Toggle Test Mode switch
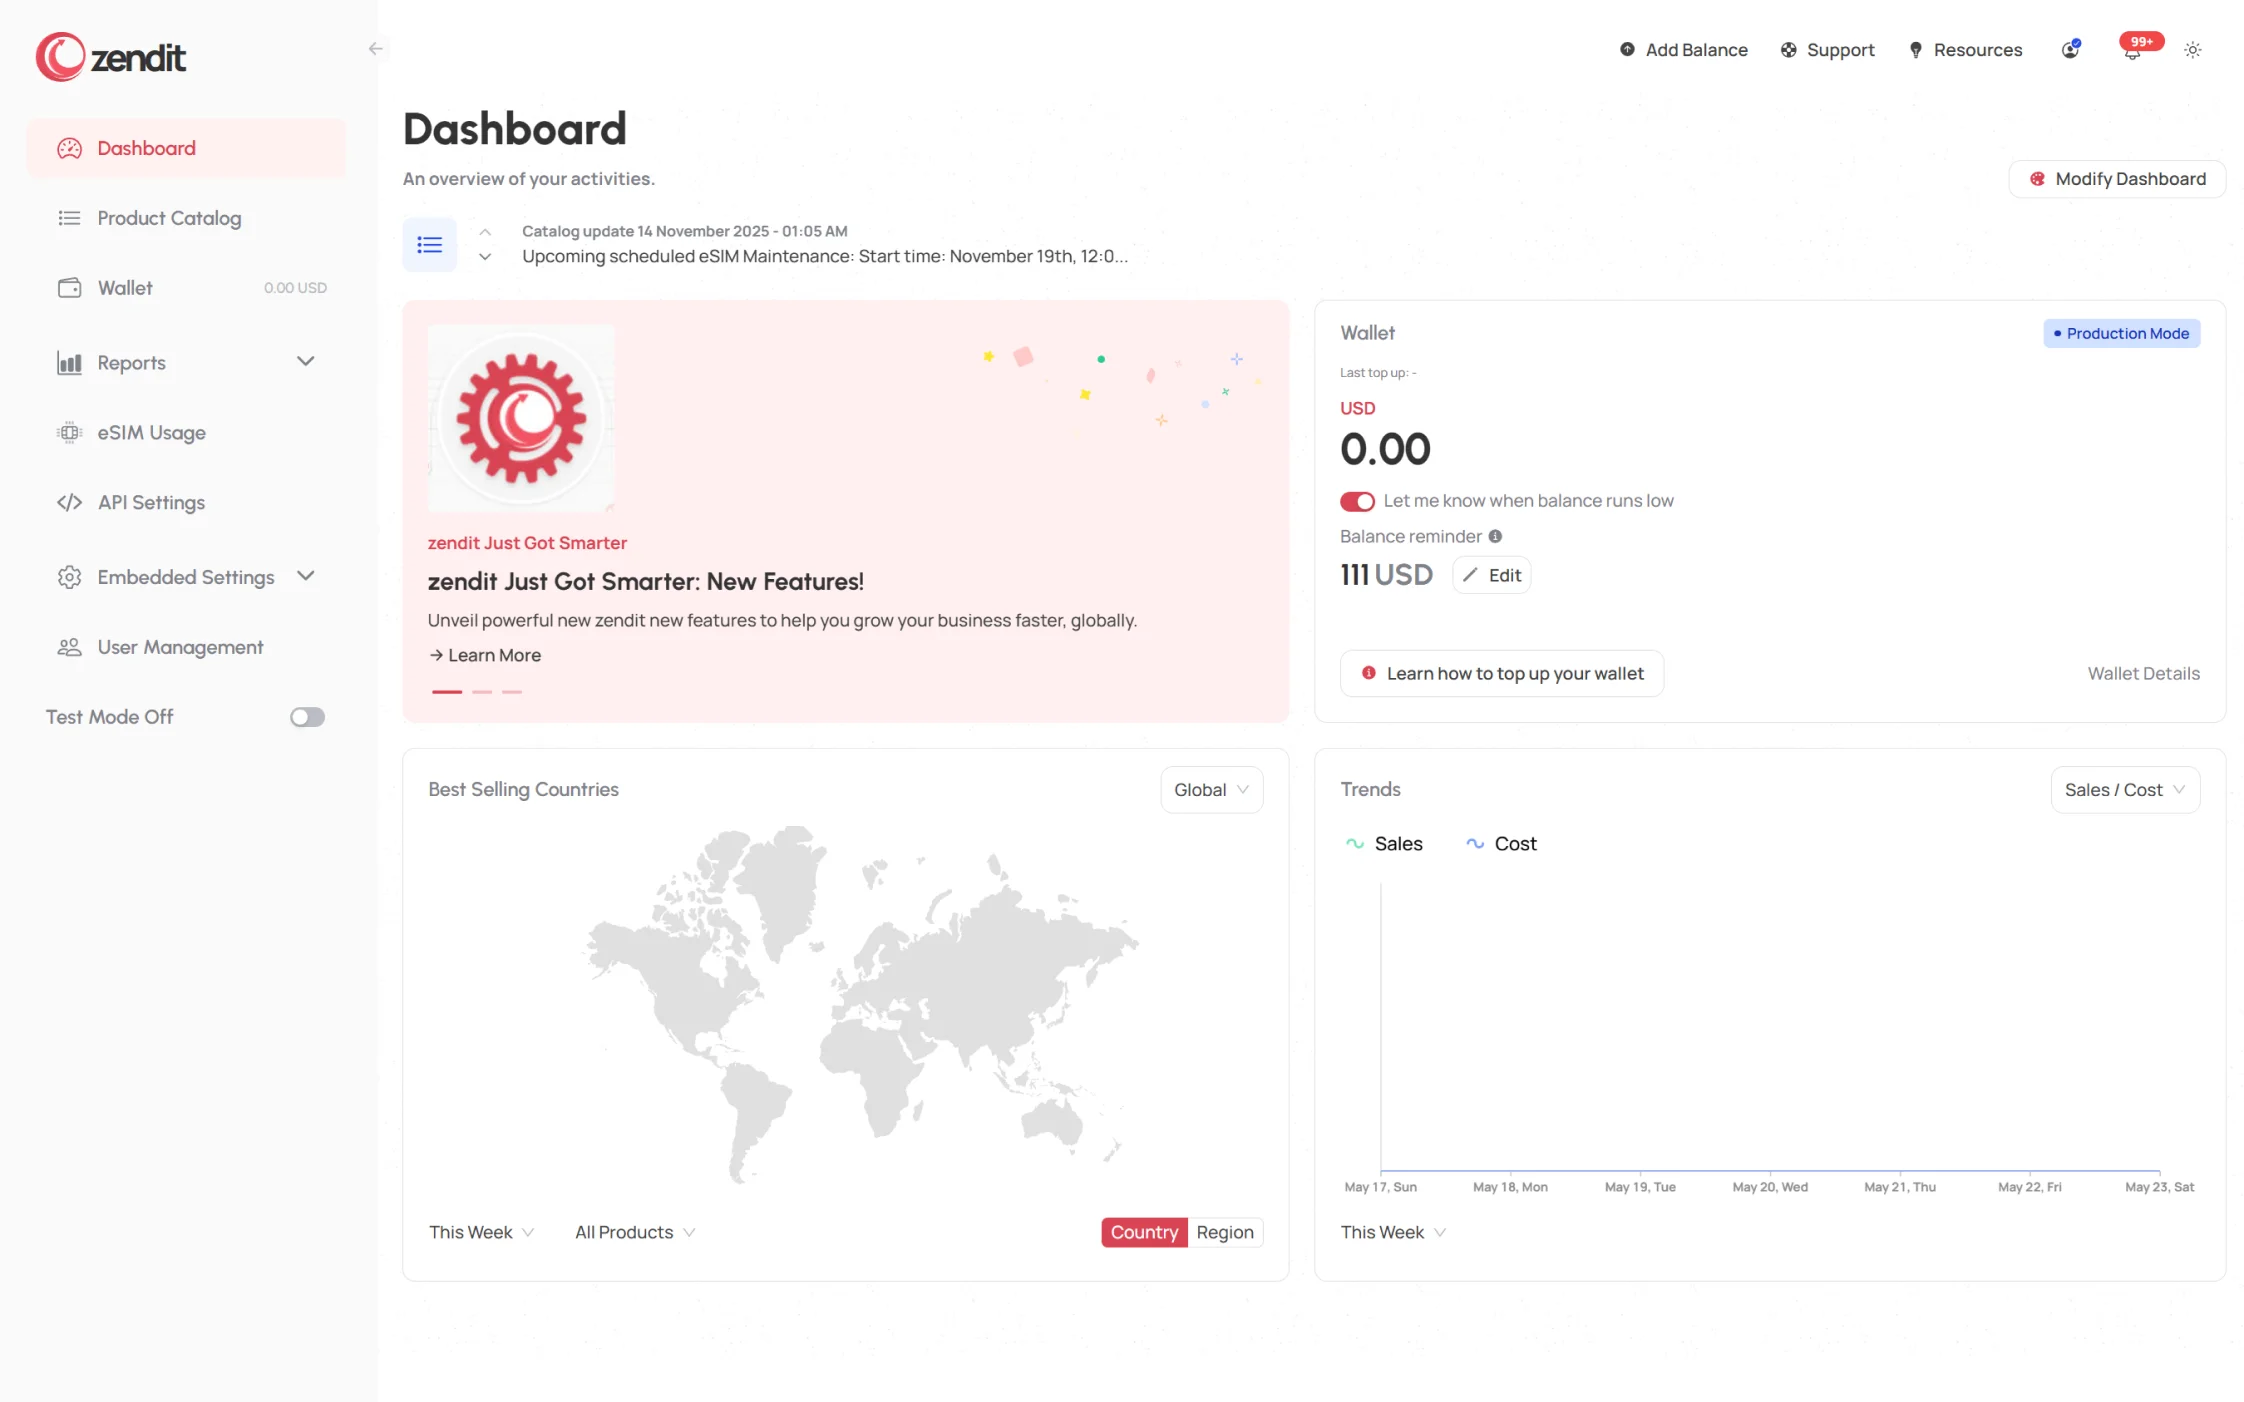The image size is (2244, 1402). point(307,717)
